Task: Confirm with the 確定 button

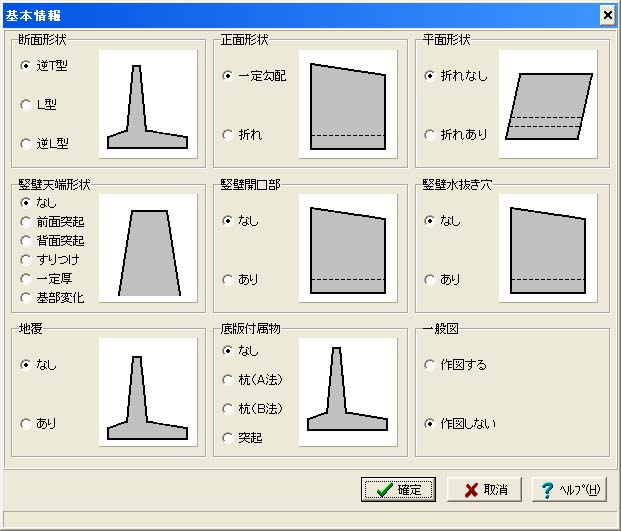Action: [398, 490]
